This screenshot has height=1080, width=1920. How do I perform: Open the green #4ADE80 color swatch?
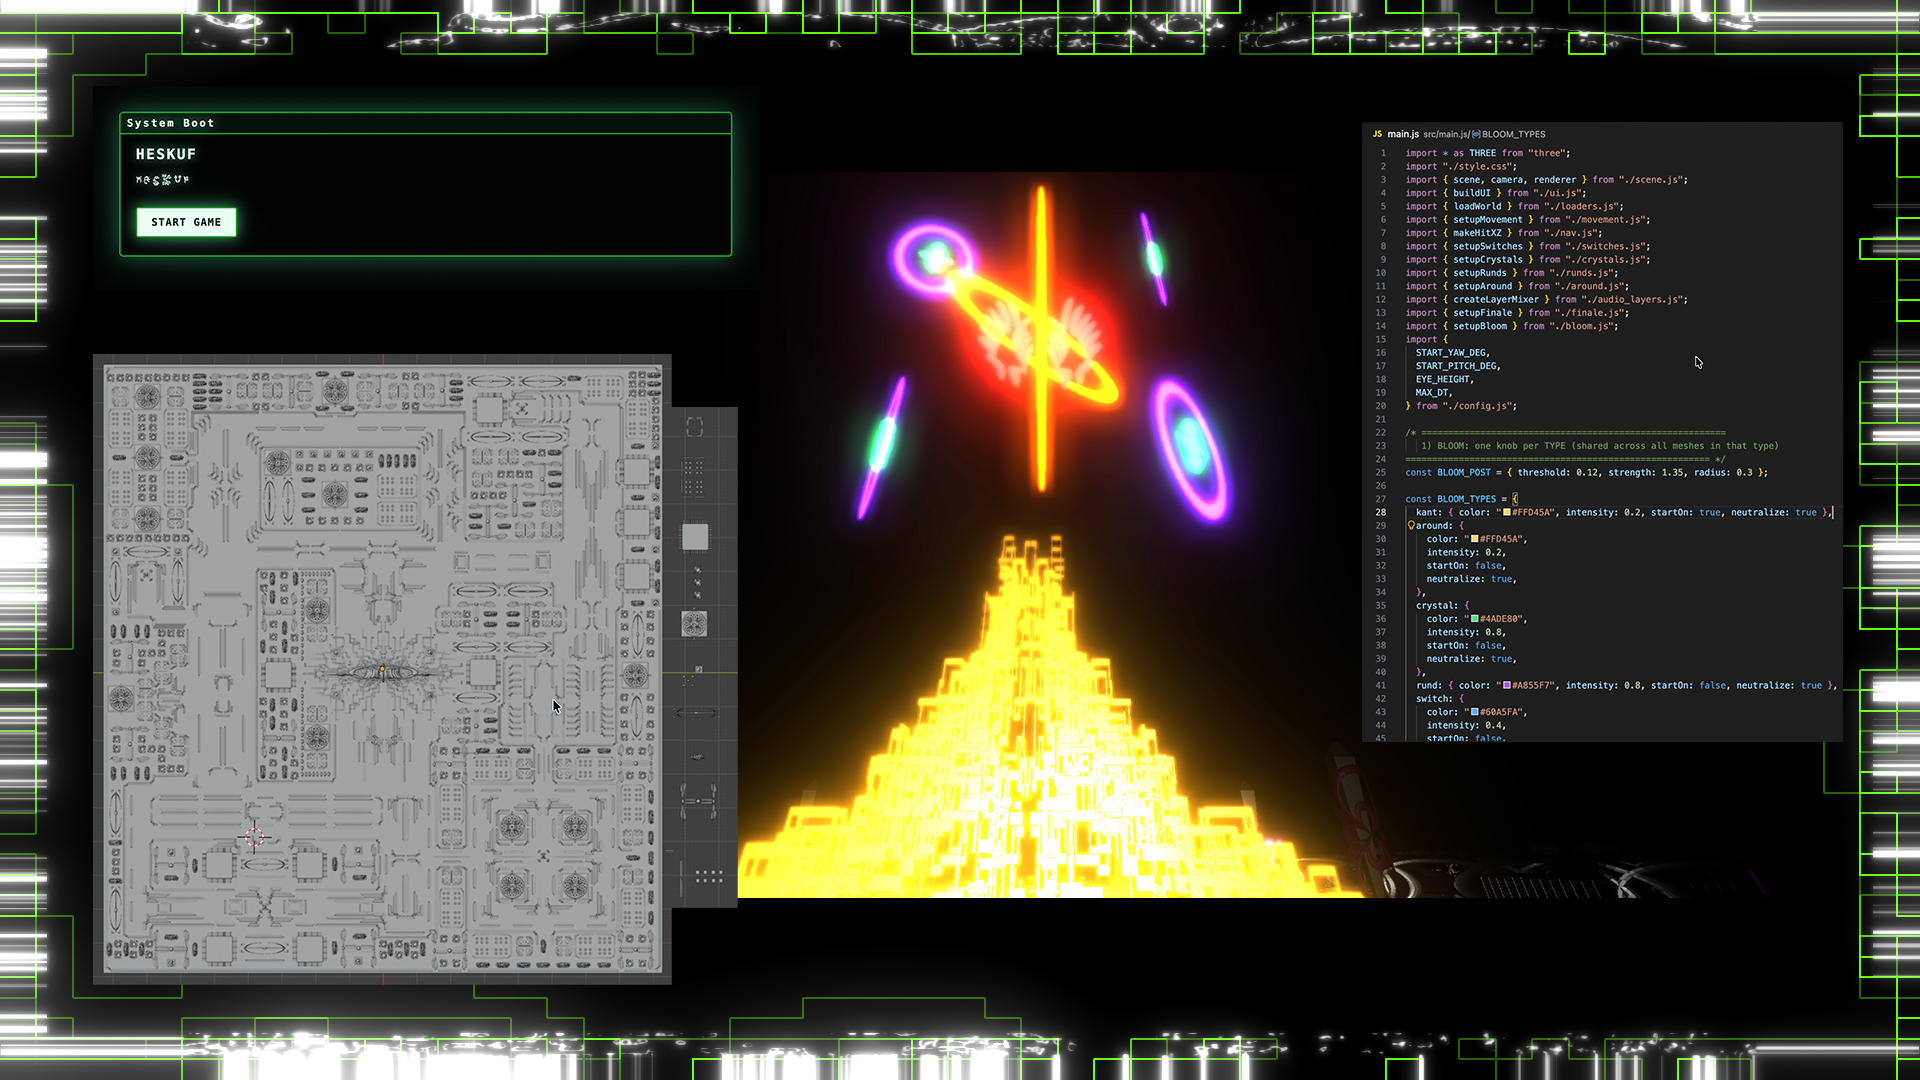[x=1474, y=619]
